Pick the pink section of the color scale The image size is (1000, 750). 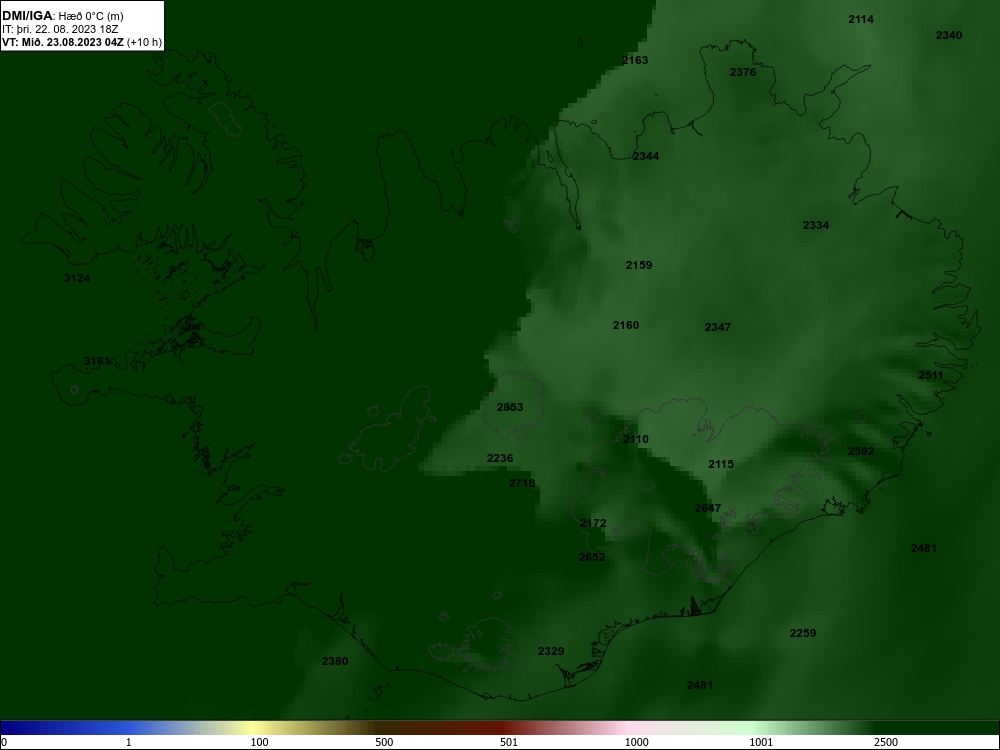pos(631,728)
